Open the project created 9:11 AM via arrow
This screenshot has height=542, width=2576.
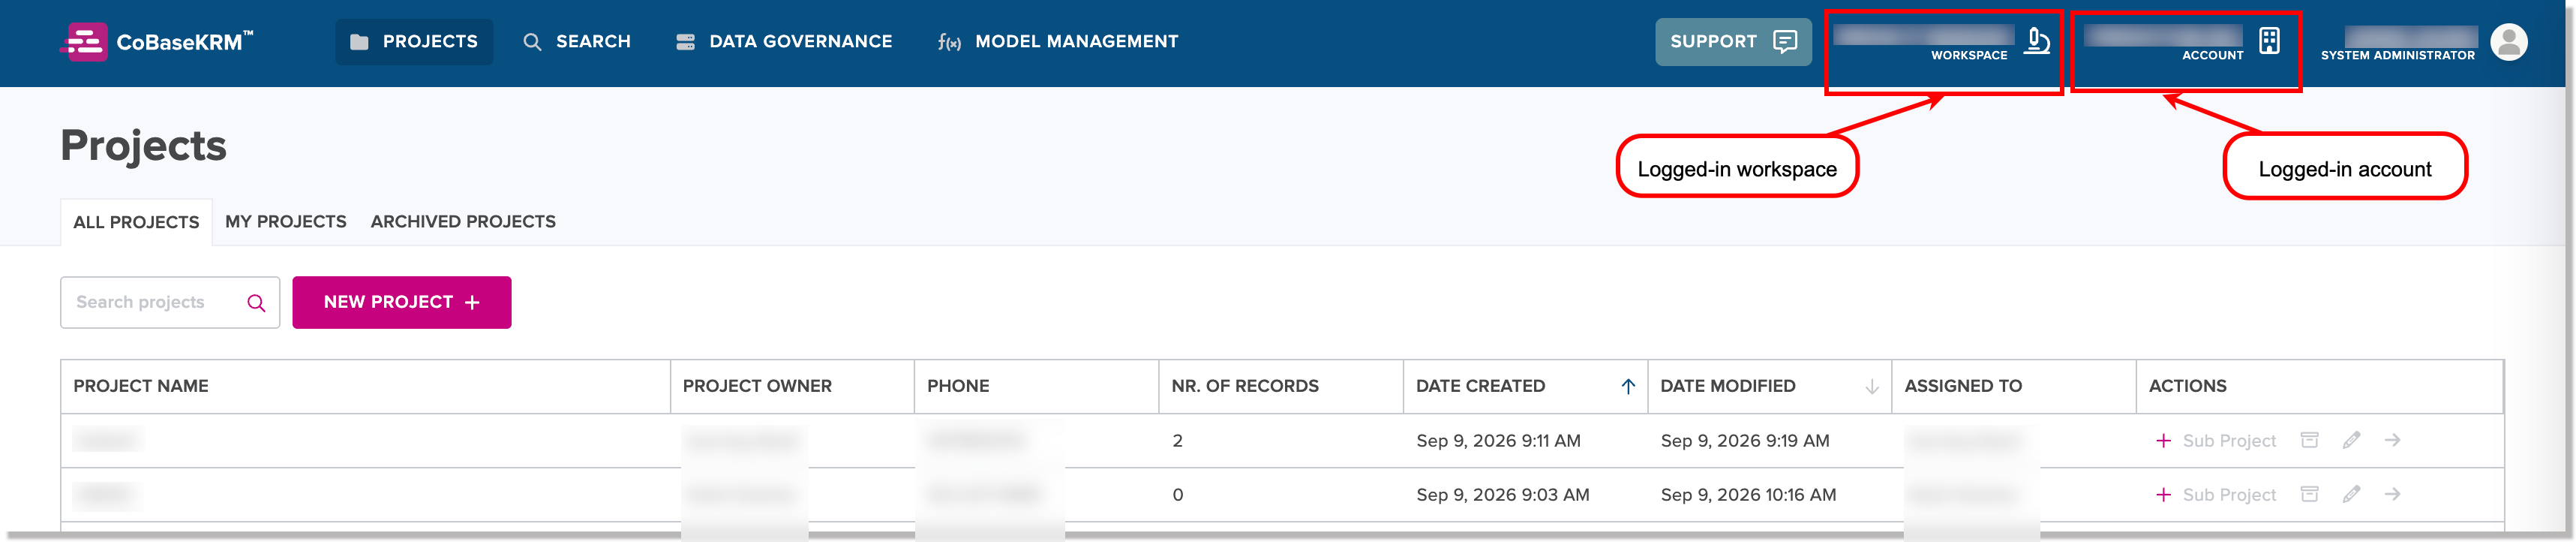(x=2392, y=440)
